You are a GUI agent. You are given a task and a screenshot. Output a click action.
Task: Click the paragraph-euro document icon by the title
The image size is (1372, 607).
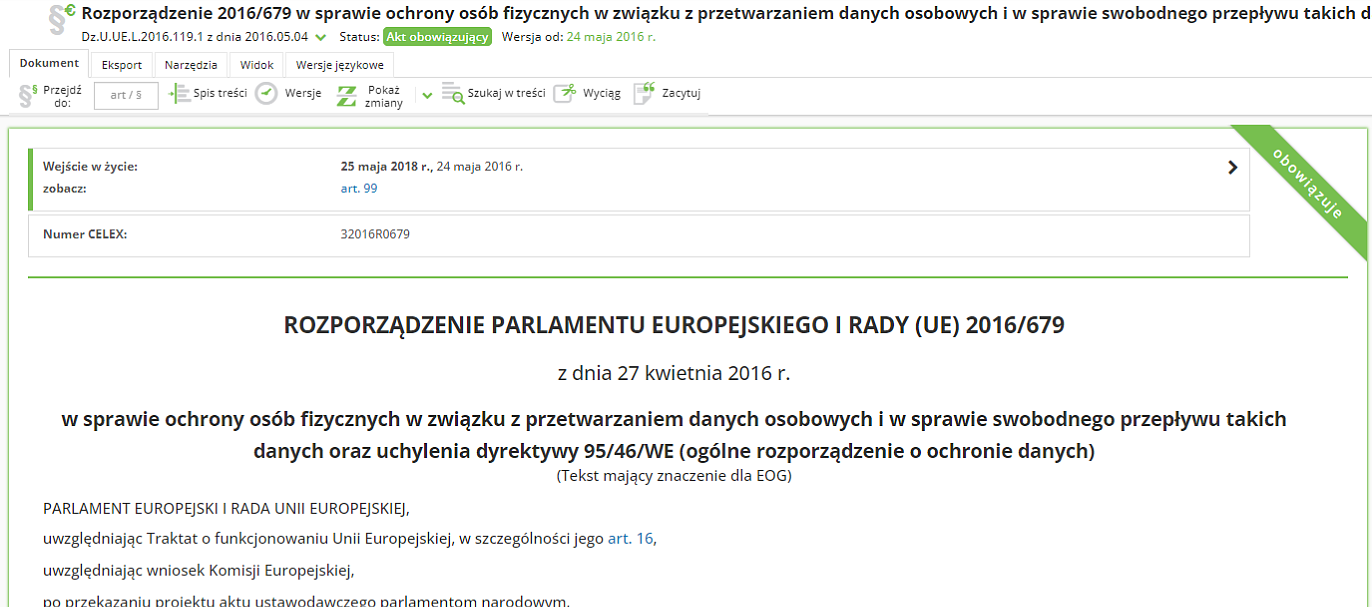[62, 18]
